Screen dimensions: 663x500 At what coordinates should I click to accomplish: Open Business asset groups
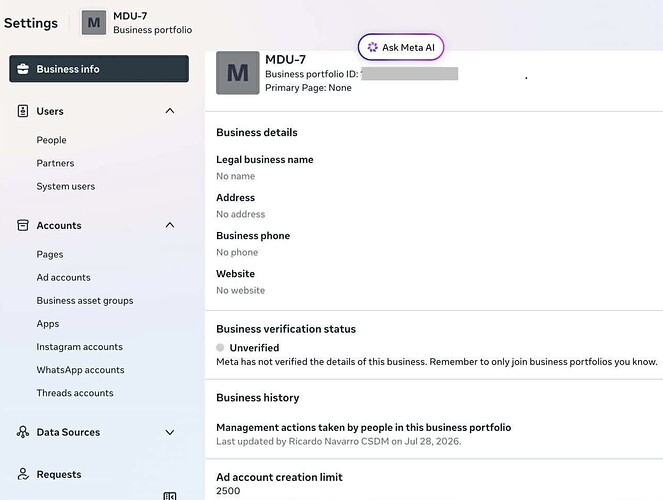pyautogui.click(x=85, y=301)
